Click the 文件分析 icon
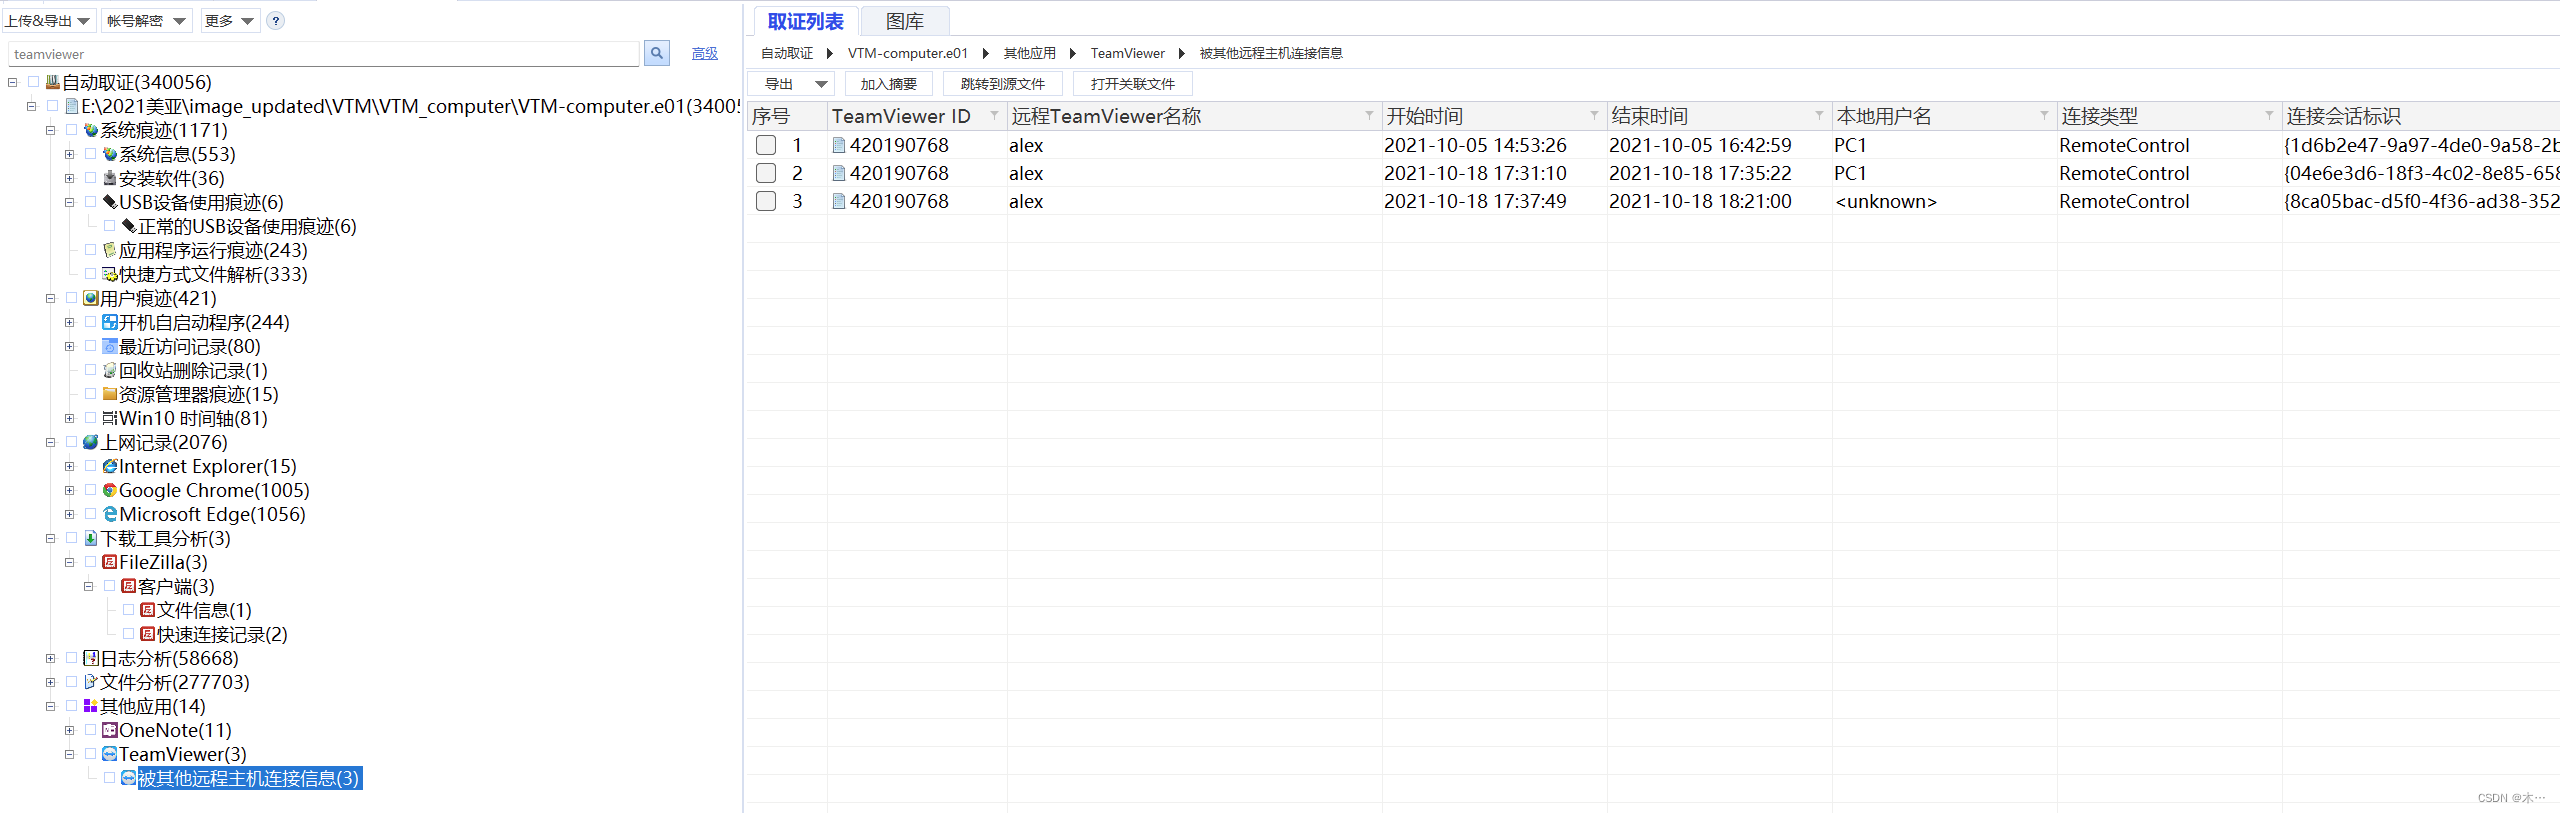This screenshot has width=2560, height=813. 91,682
